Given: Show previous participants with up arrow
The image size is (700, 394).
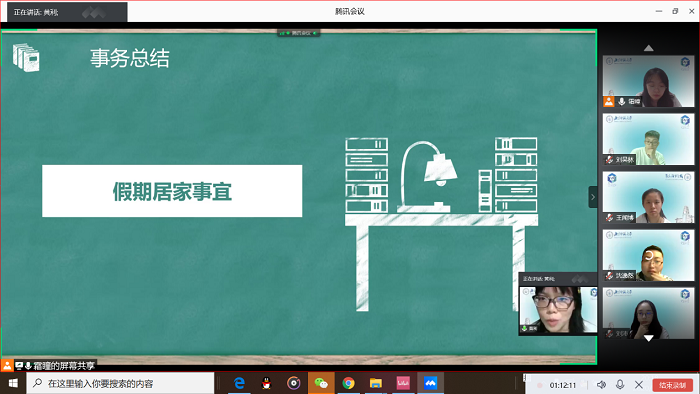Looking at the screenshot, I should tap(649, 48).
